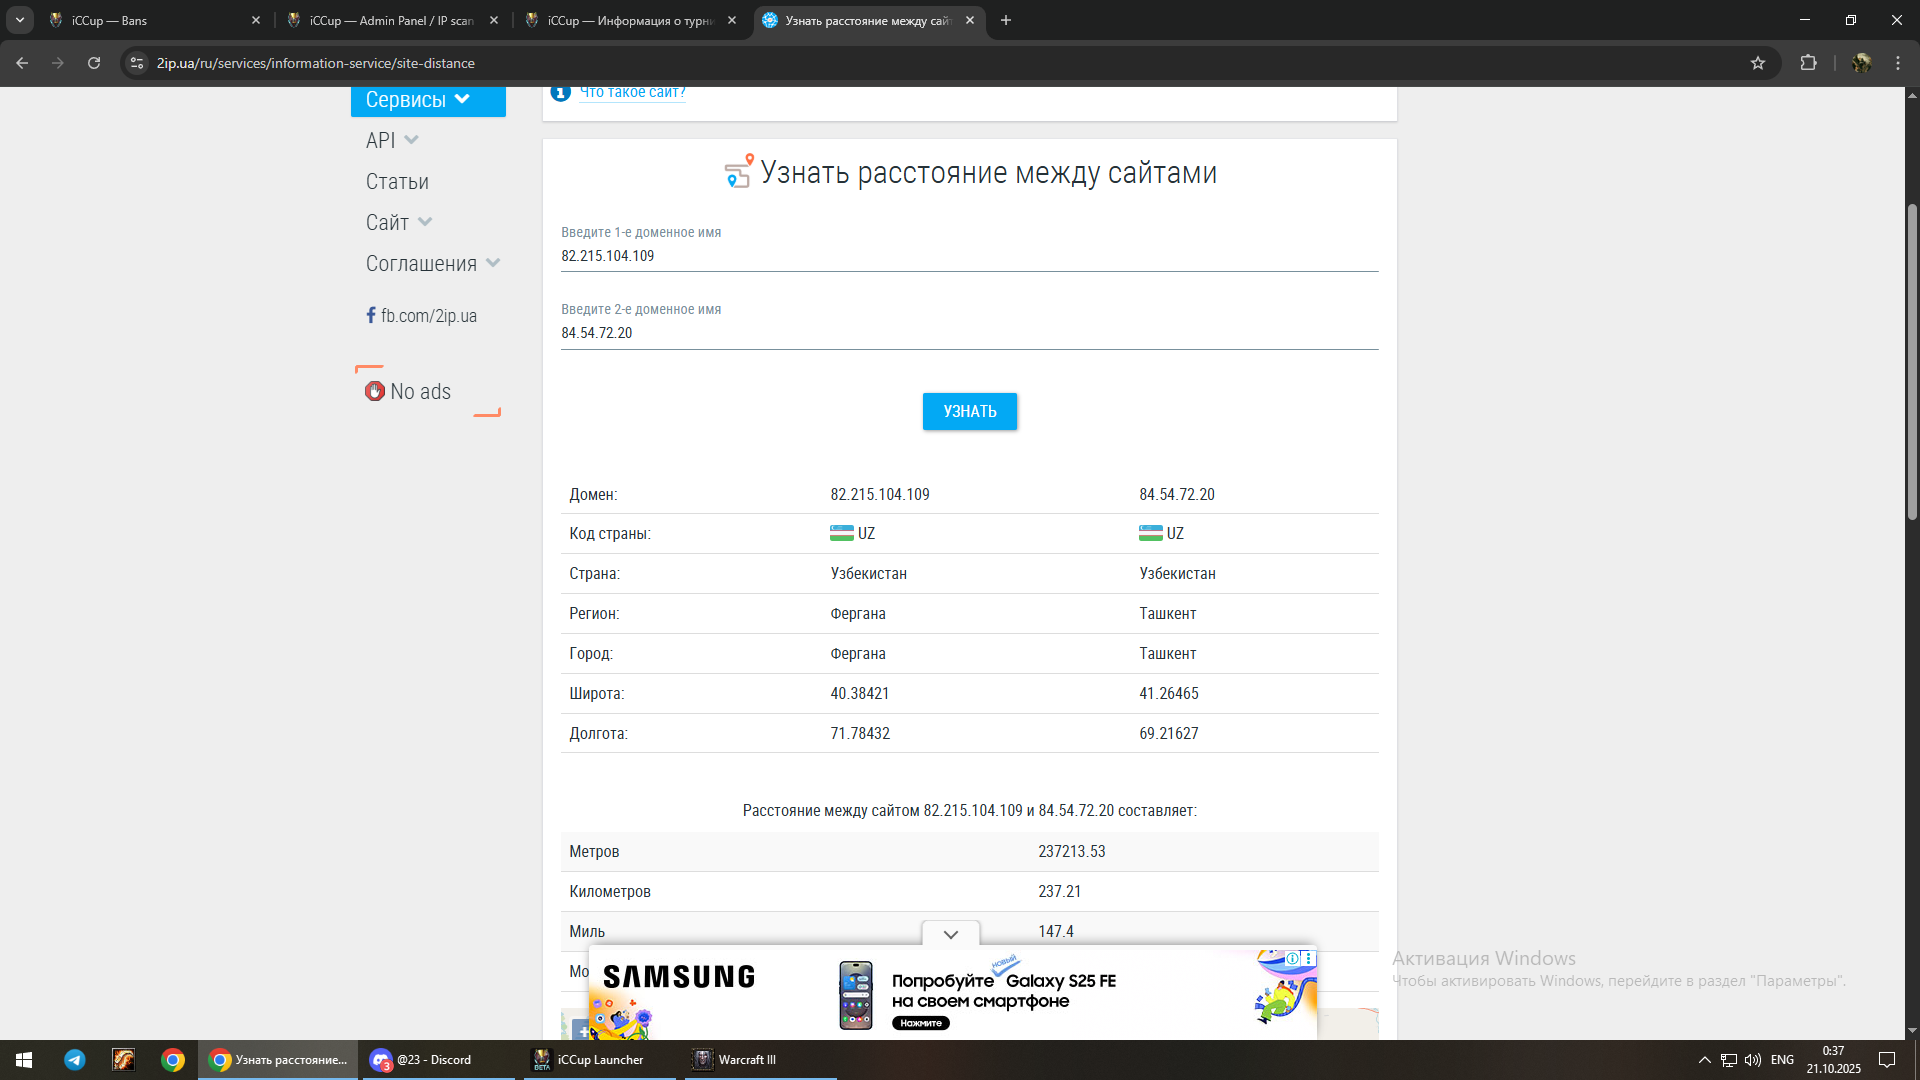Click the Facebook fb.com/2ip.ua icon link

coord(371,315)
